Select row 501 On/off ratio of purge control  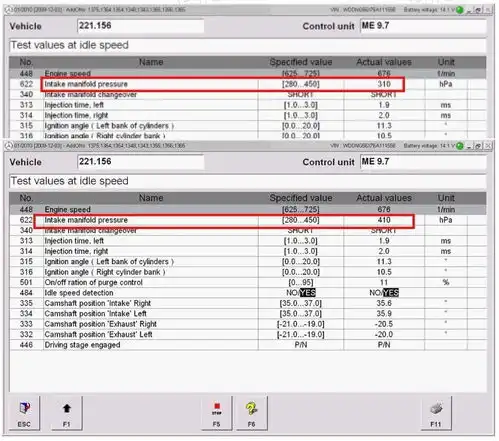[x=248, y=282]
